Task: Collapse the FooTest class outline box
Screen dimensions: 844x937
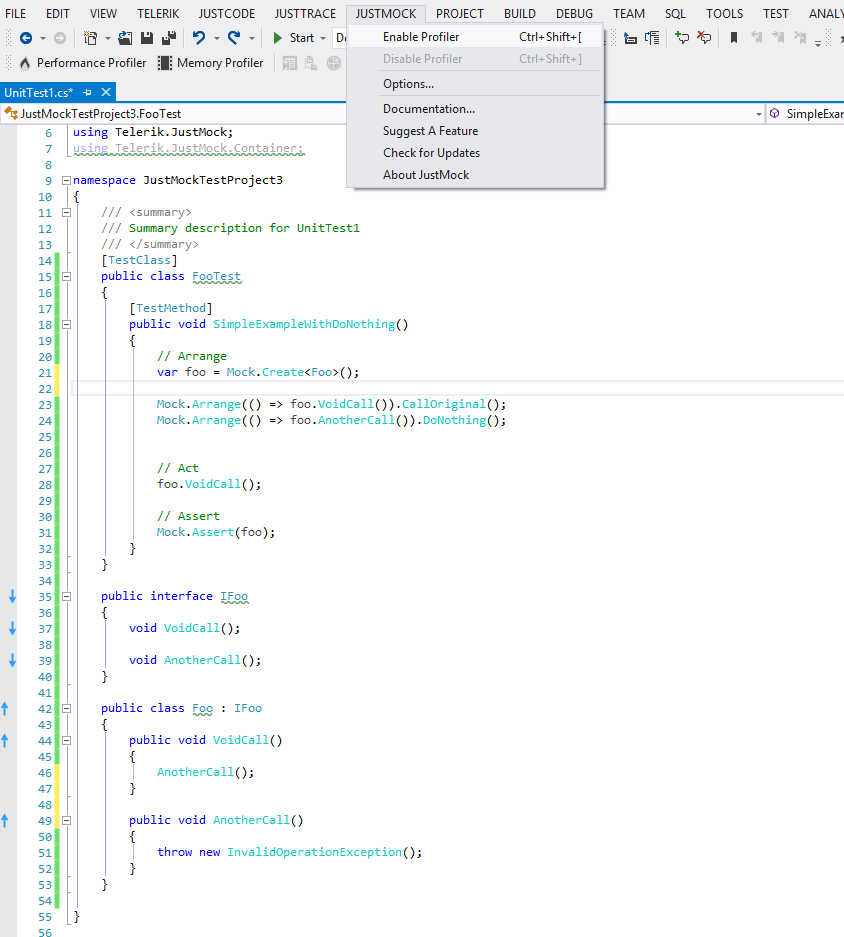Action: (x=67, y=276)
